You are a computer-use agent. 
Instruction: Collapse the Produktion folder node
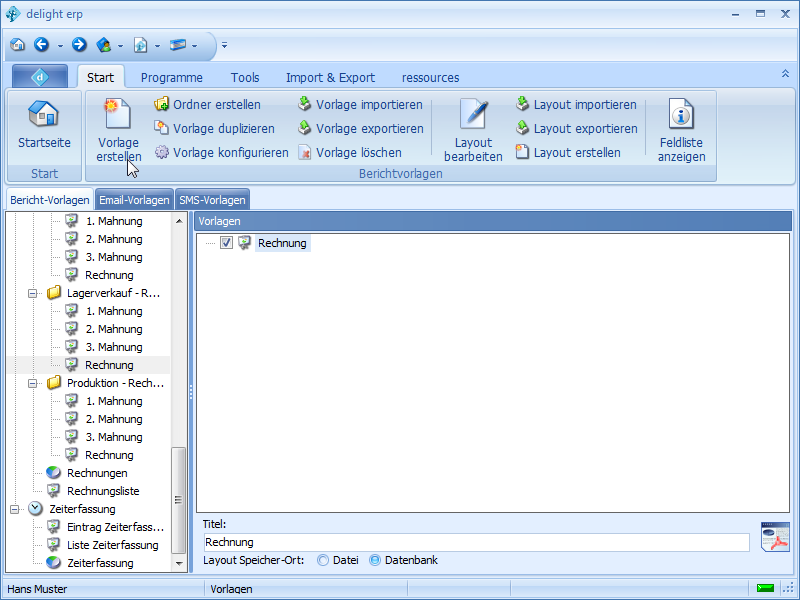point(32,383)
